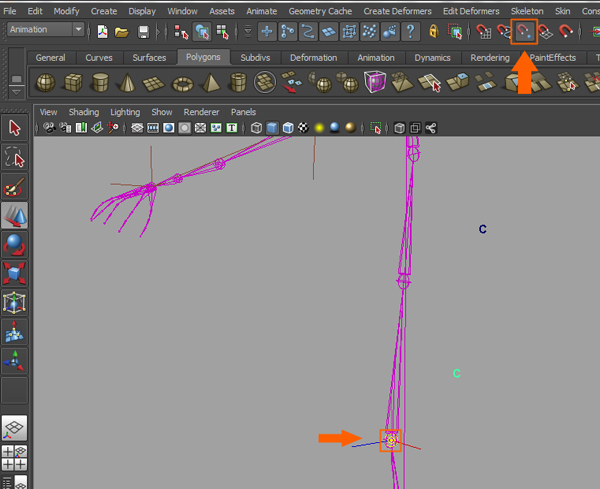Open the Animation menu set dropdown
Screen dimensions: 600x489
[46, 29]
